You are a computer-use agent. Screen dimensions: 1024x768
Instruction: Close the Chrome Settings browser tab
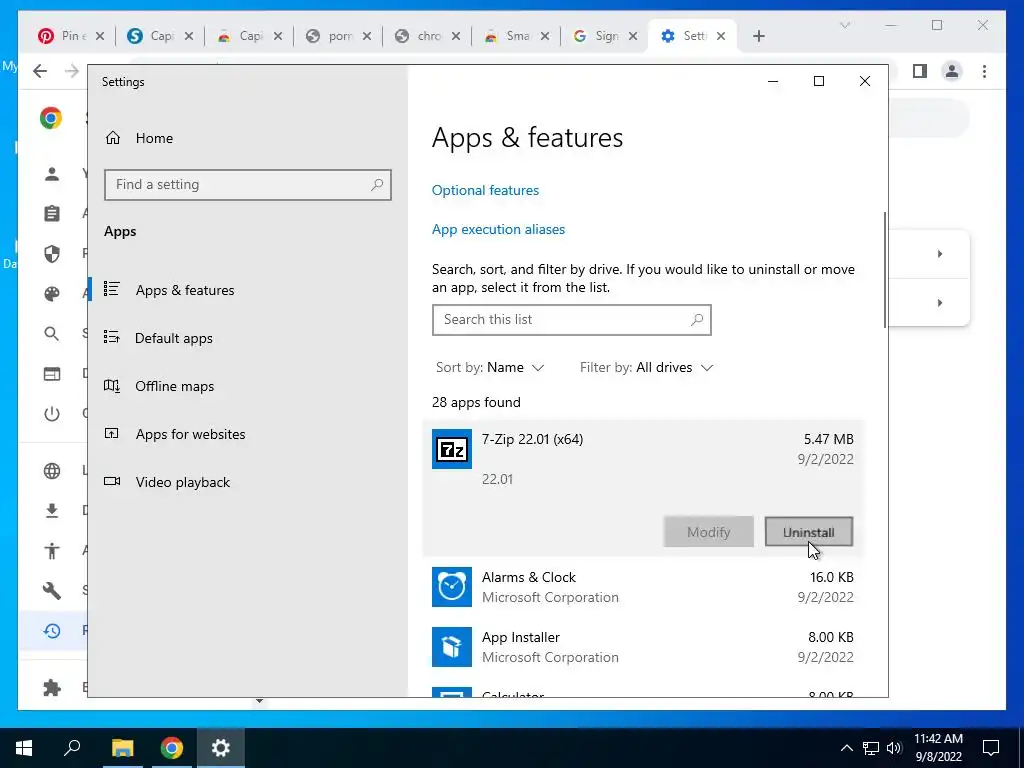pyautogui.click(x=721, y=36)
